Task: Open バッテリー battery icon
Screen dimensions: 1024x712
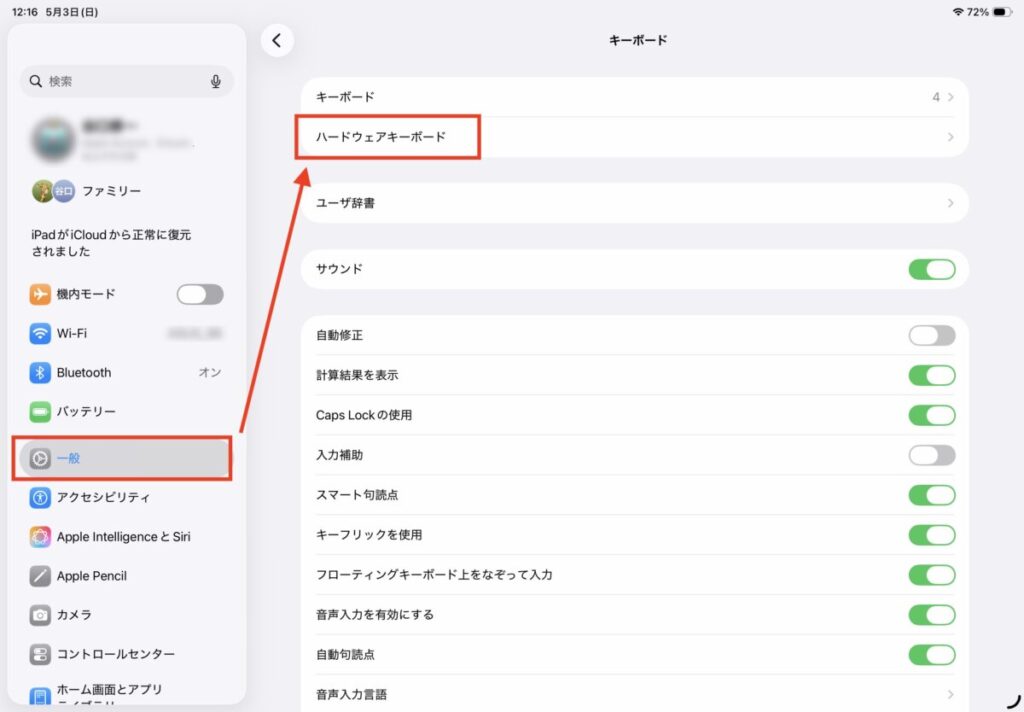Action: tap(40, 412)
